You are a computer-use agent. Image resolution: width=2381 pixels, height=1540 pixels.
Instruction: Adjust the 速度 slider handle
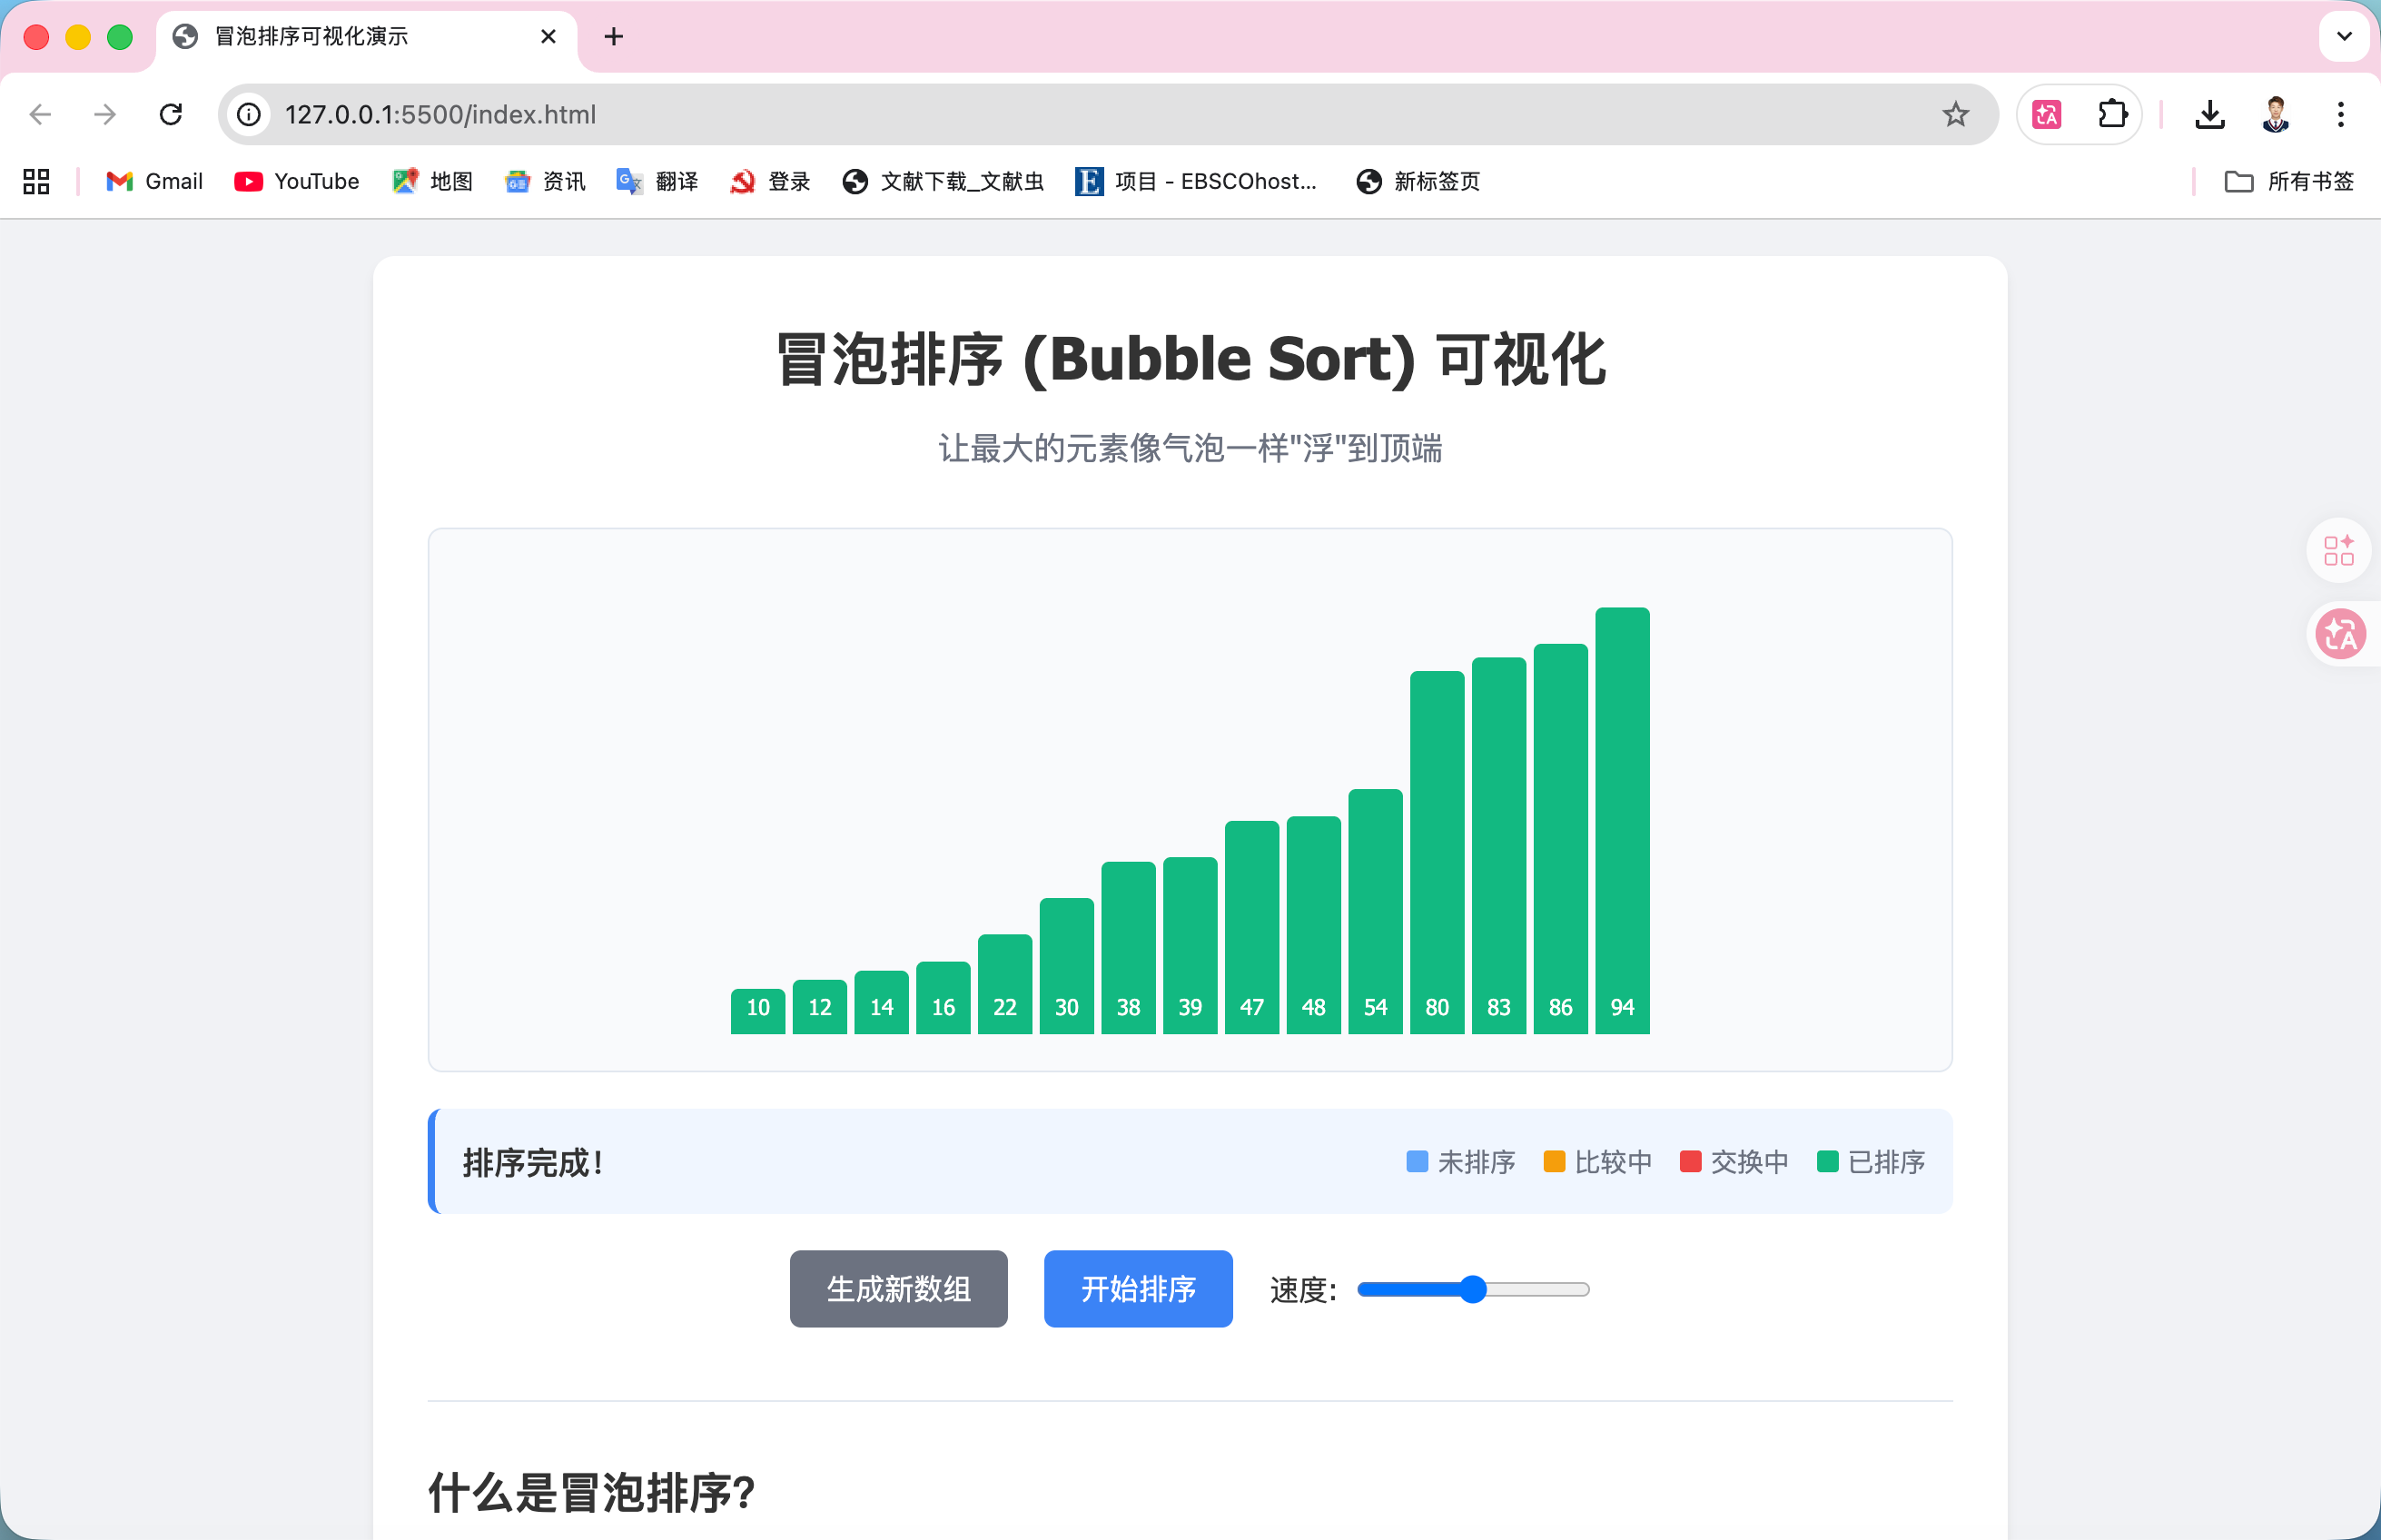[x=1473, y=1289]
